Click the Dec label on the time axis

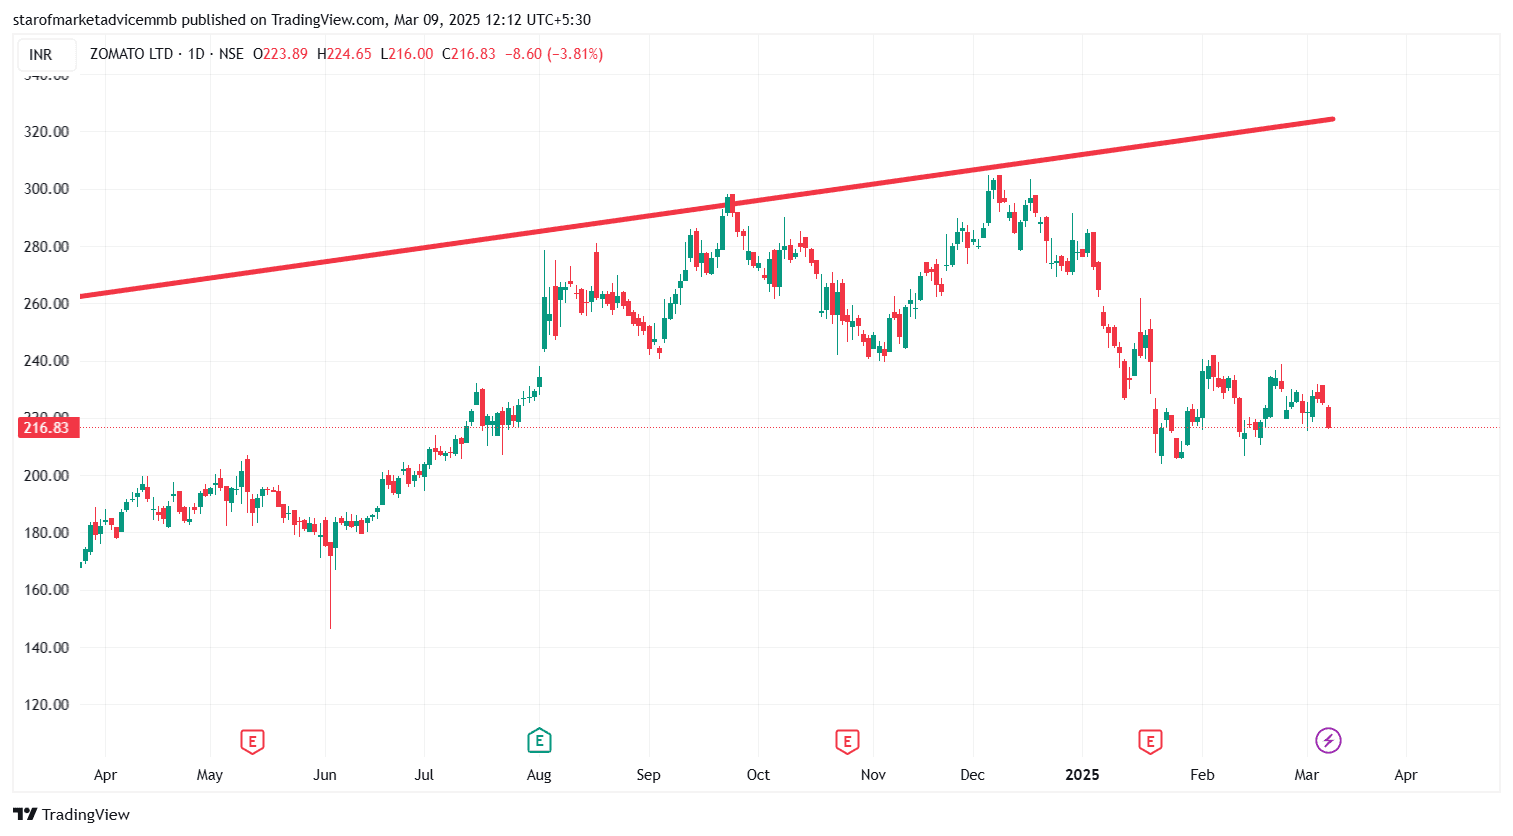coord(972,775)
